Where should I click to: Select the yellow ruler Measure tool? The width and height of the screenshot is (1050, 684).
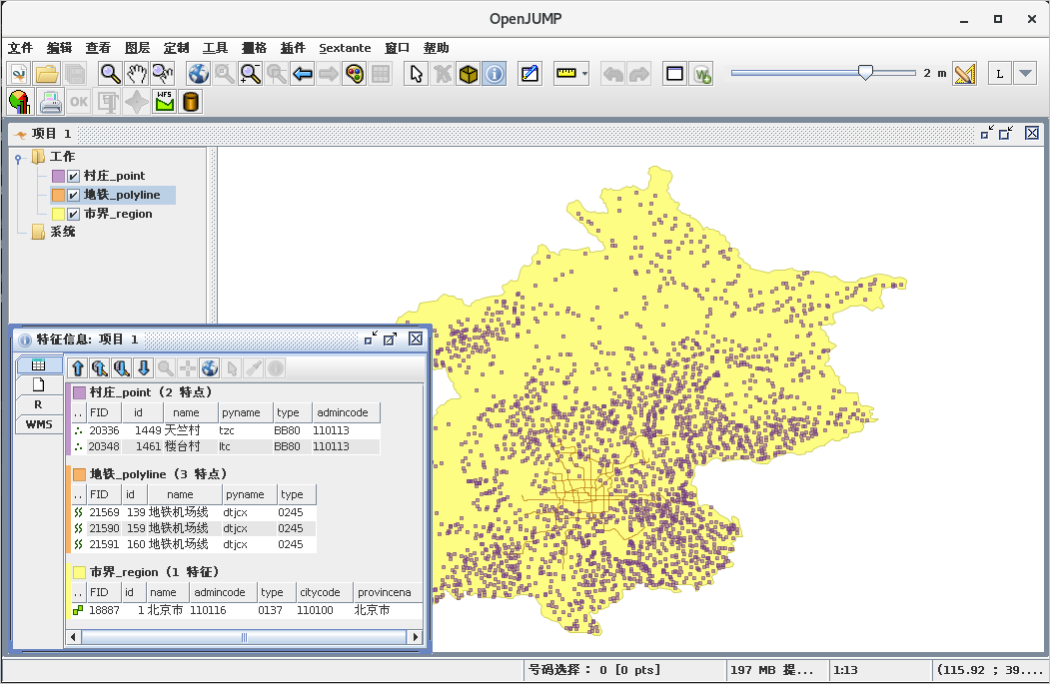point(567,74)
